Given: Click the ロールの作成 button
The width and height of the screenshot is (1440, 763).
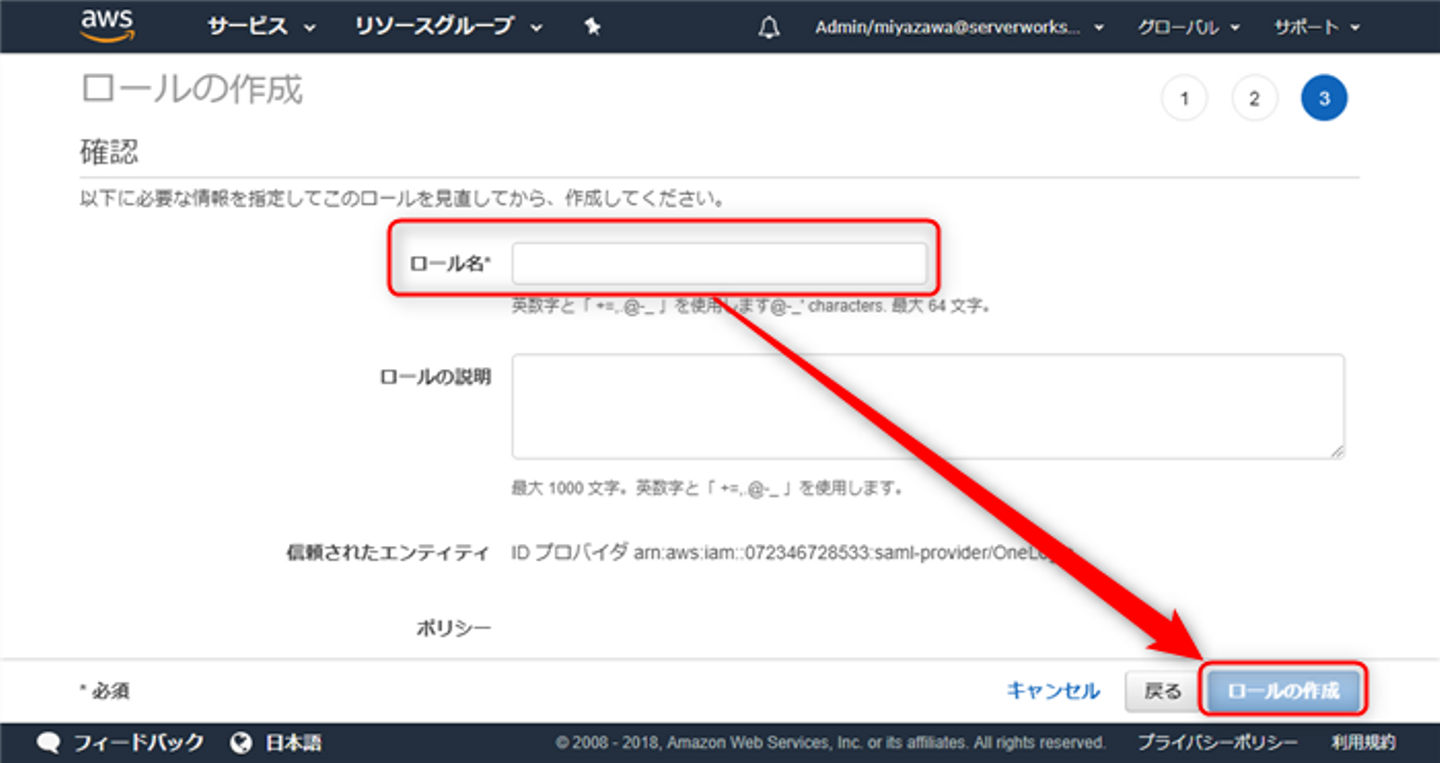Looking at the screenshot, I should tap(1284, 692).
